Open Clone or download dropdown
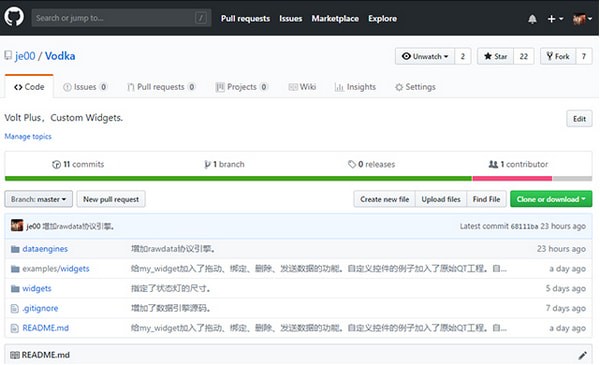The width and height of the screenshot is (600, 365). (551, 199)
